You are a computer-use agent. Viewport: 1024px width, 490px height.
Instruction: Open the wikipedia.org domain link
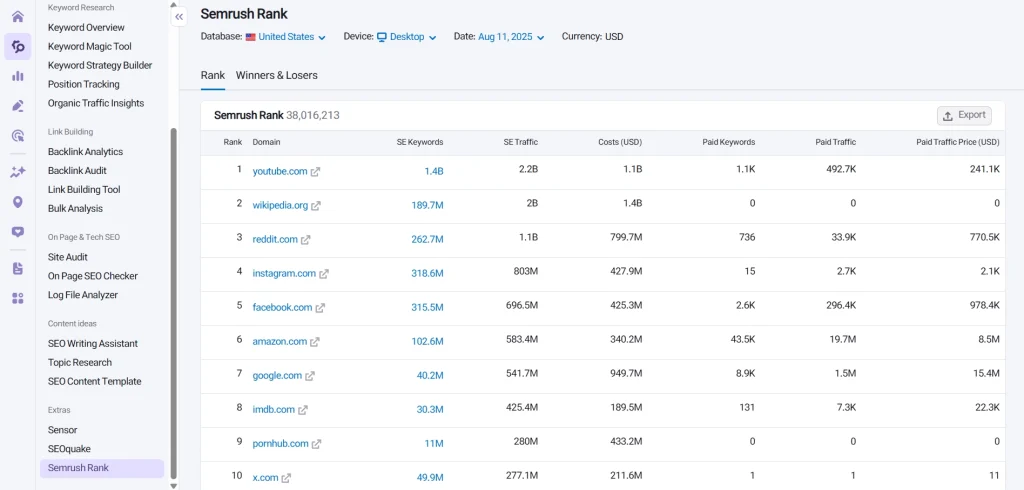click(x=280, y=205)
